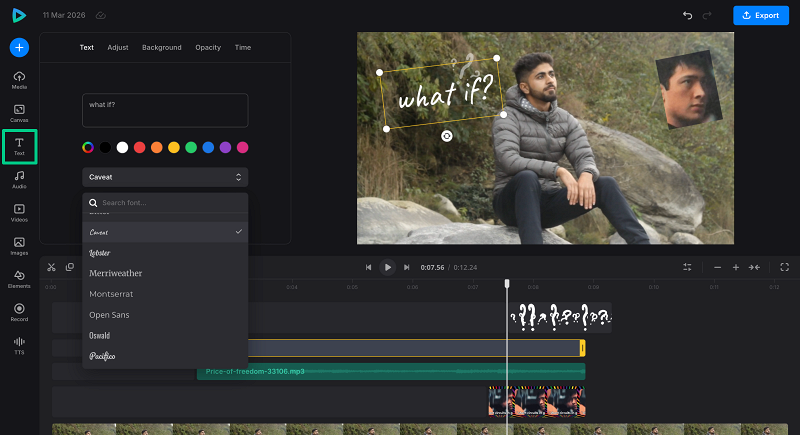Image resolution: width=800 pixels, height=435 pixels.
Task: Open the Record panel
Action: (19, 312)
